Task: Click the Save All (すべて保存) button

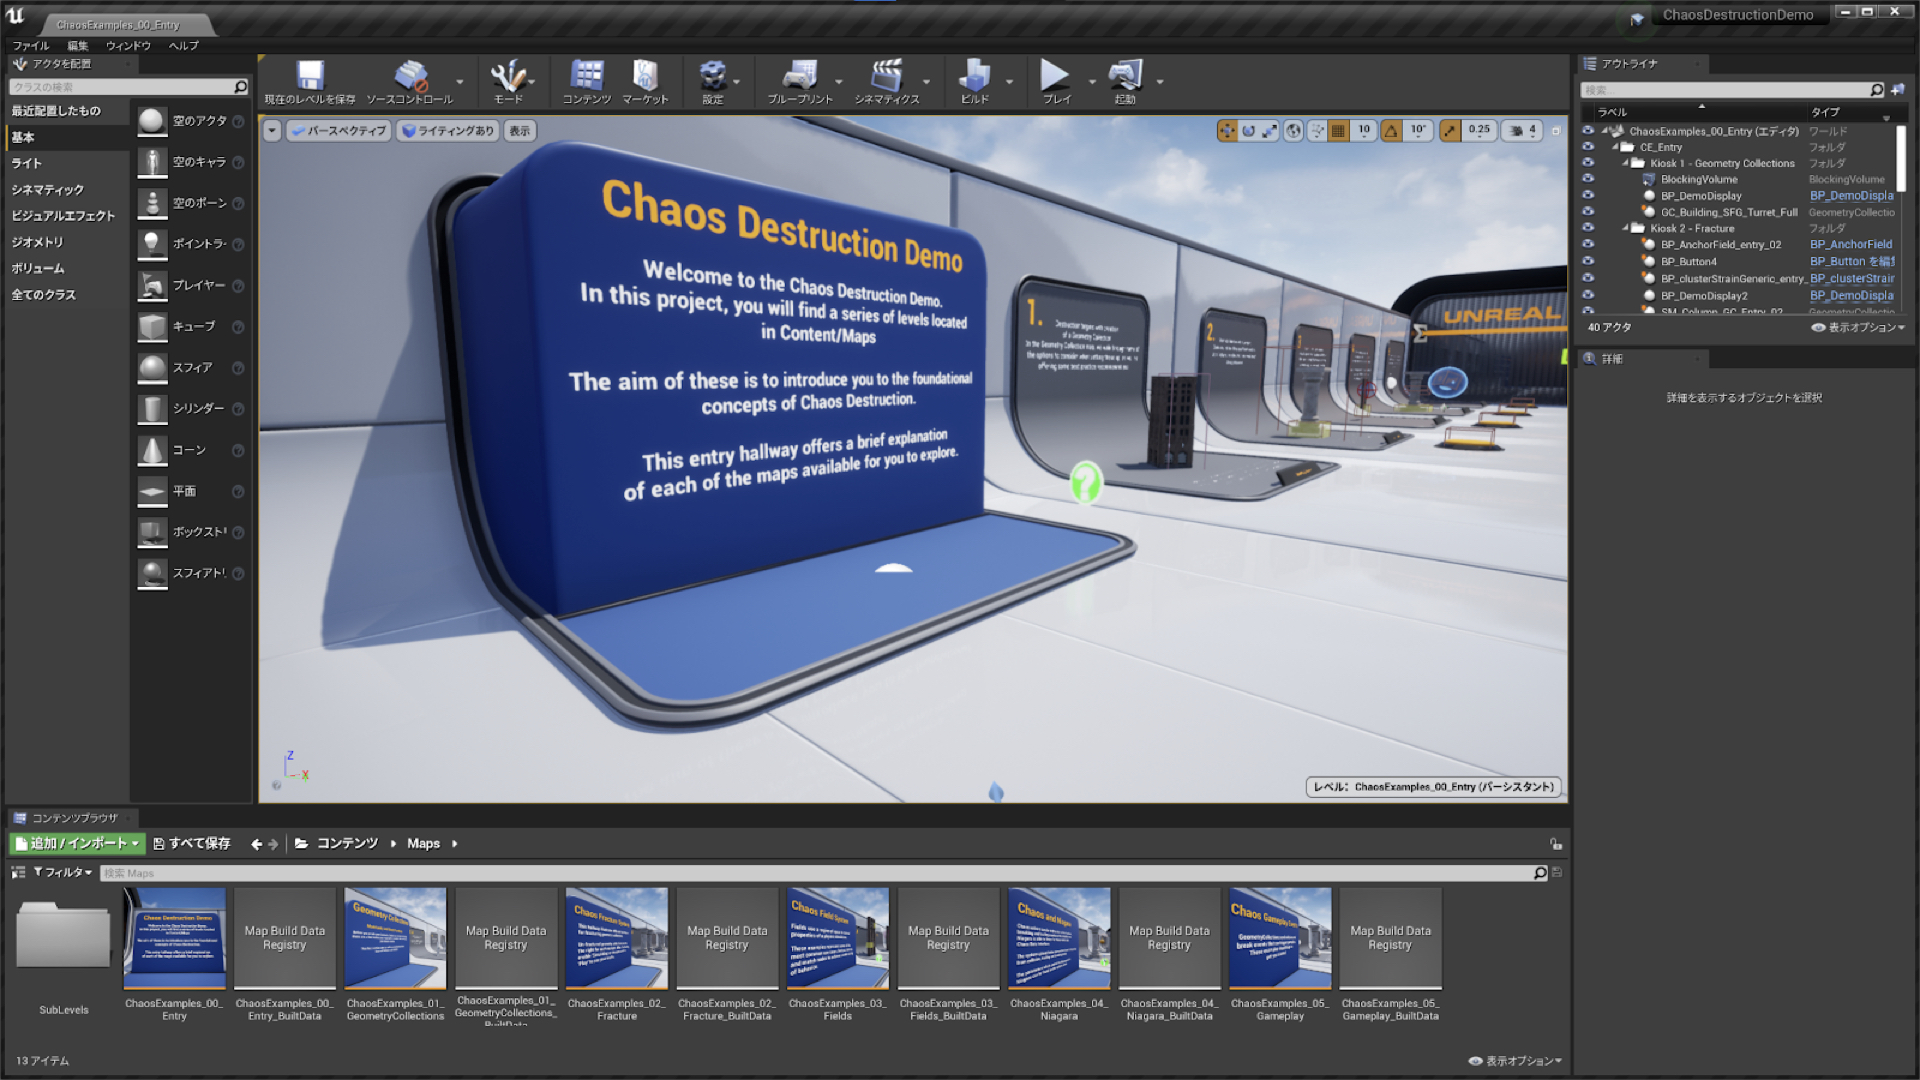Action: [x=192, y=844]
